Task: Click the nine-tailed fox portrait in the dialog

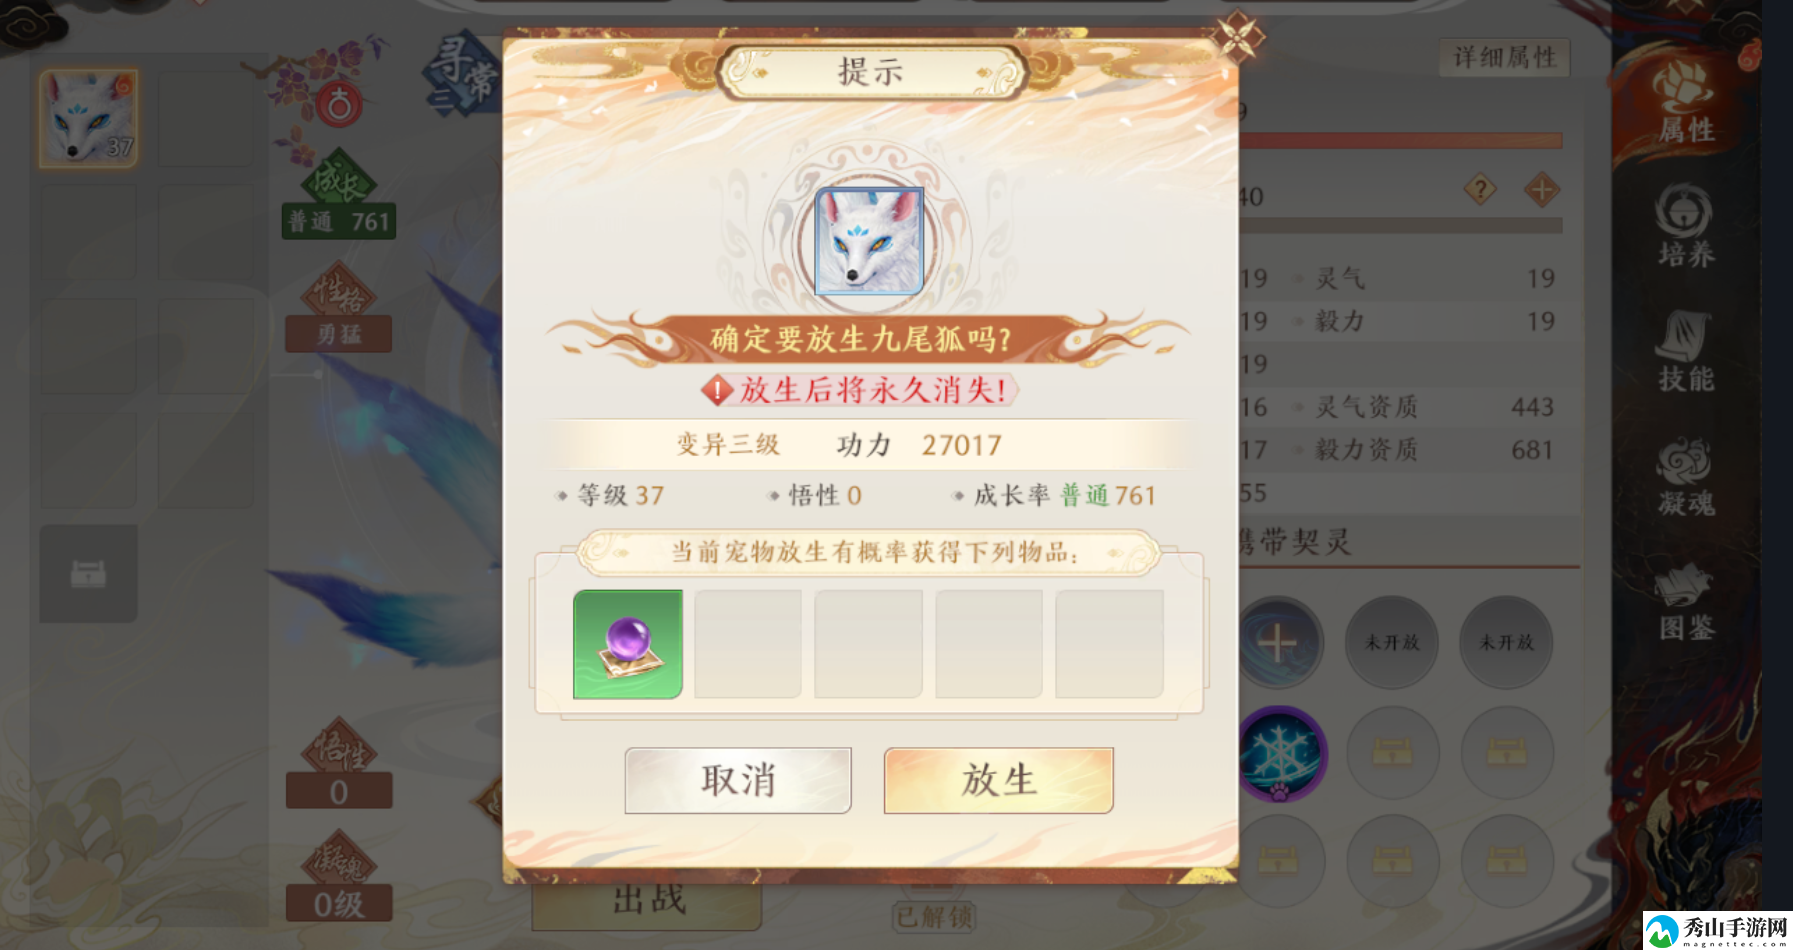Action: (869, 242)
